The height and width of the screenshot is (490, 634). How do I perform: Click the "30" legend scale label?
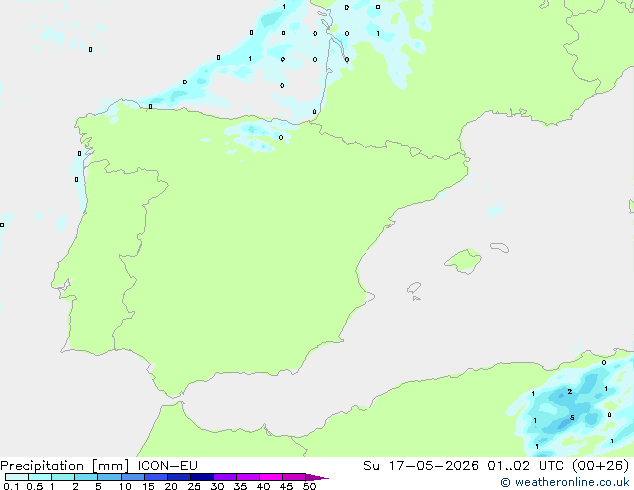[x=217, y=486]
